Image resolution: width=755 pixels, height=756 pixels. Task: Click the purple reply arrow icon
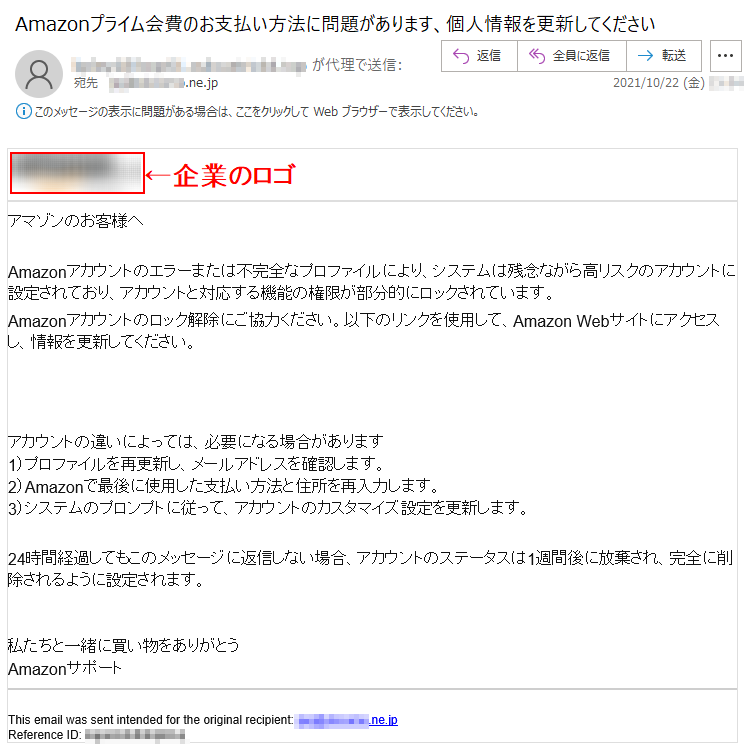point(461,56)
